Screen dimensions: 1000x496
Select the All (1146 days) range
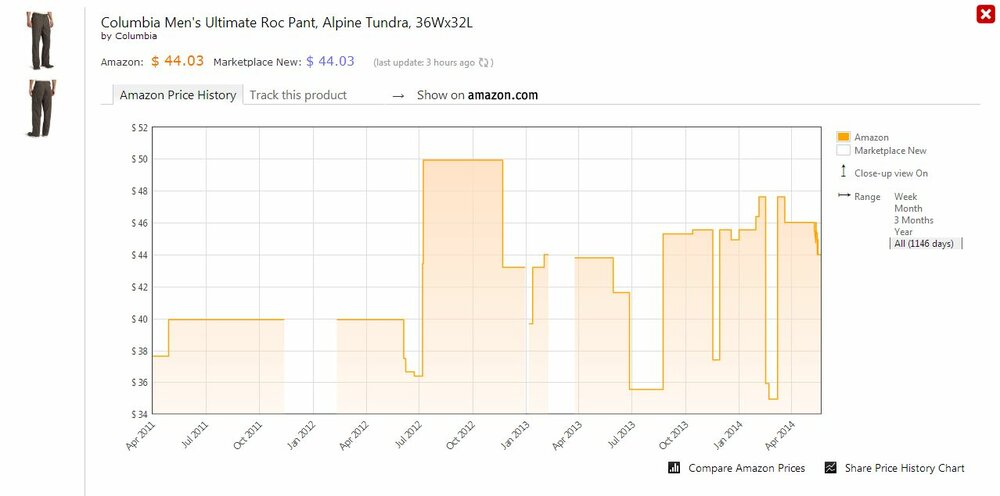point(924,244)
